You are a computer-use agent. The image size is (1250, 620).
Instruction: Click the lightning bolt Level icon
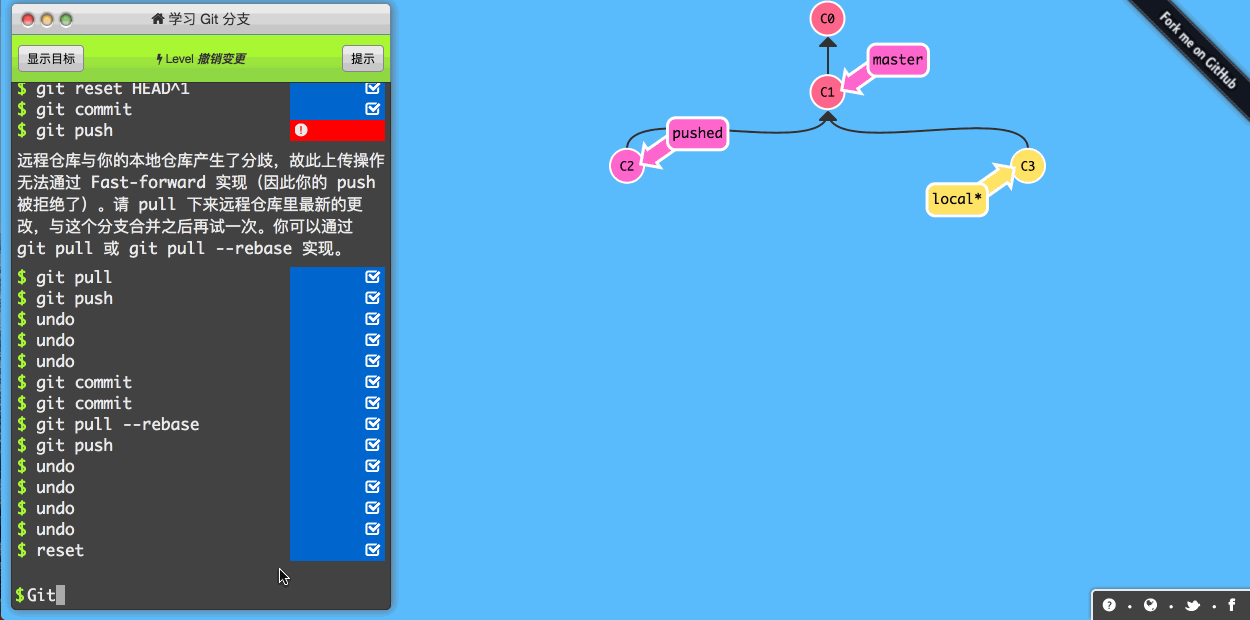[x=160, y=59]
